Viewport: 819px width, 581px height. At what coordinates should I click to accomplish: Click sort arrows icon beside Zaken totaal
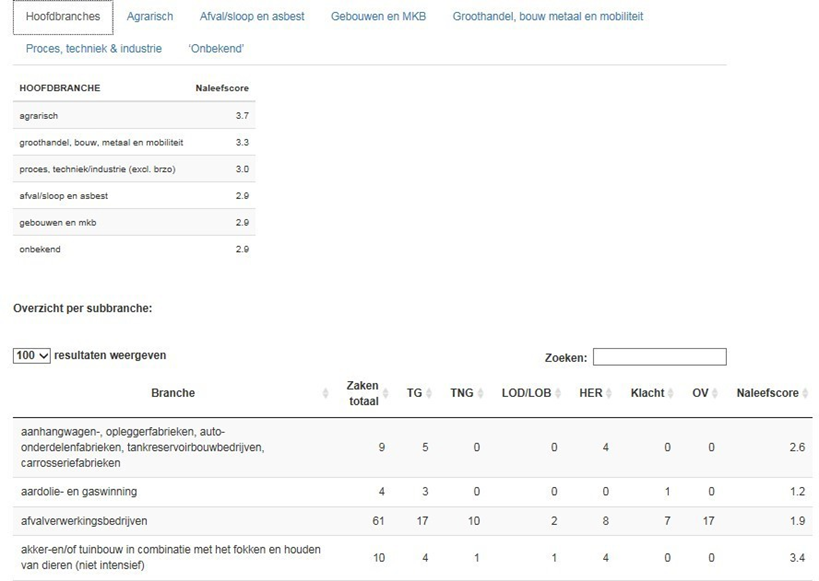pos(390,394)
